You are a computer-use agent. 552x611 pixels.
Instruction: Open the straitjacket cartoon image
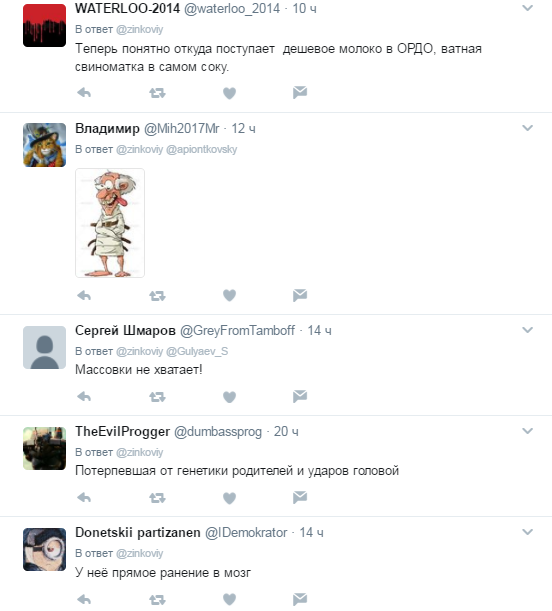tap(110, 223)
